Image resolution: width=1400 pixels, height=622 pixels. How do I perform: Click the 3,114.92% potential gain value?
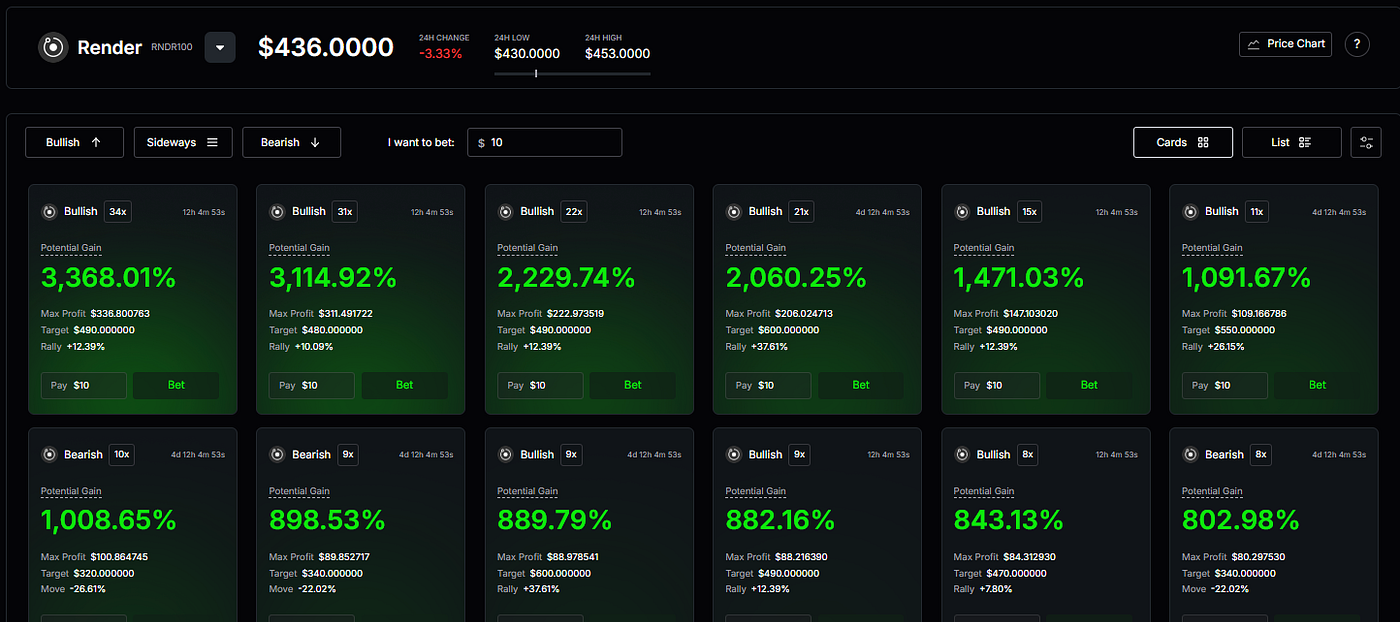(333, 277)
